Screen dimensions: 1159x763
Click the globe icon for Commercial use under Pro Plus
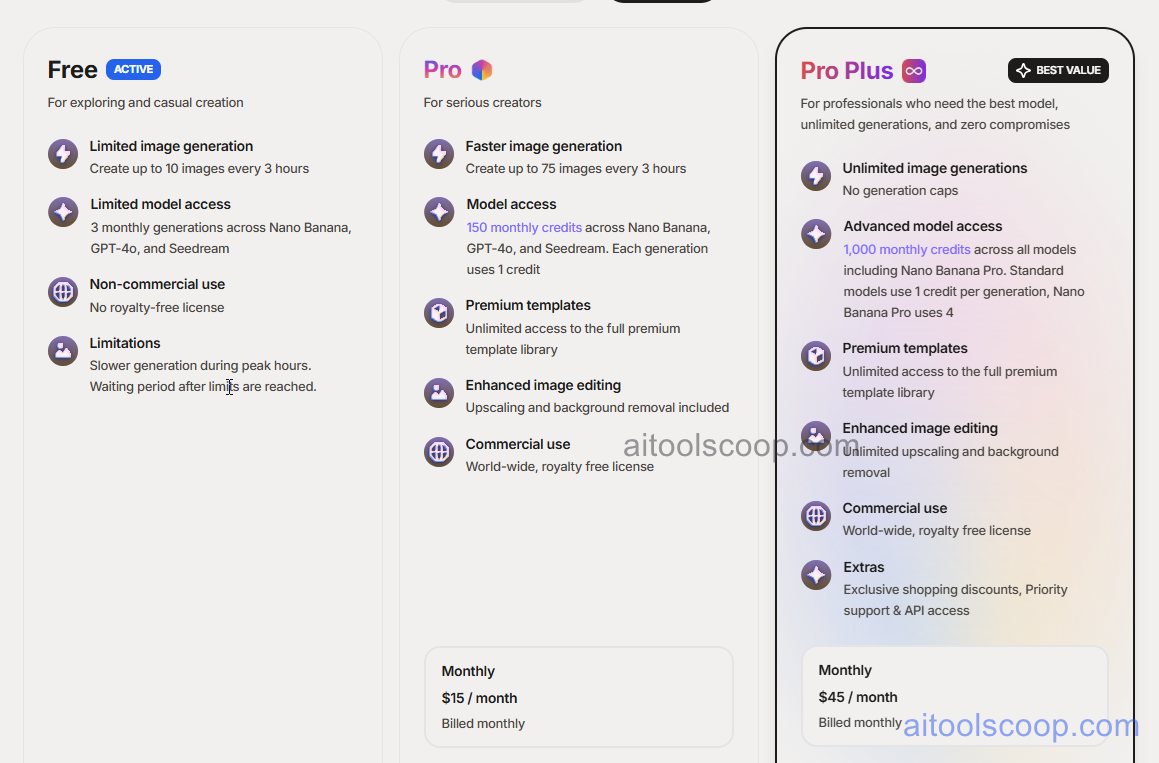816,516
